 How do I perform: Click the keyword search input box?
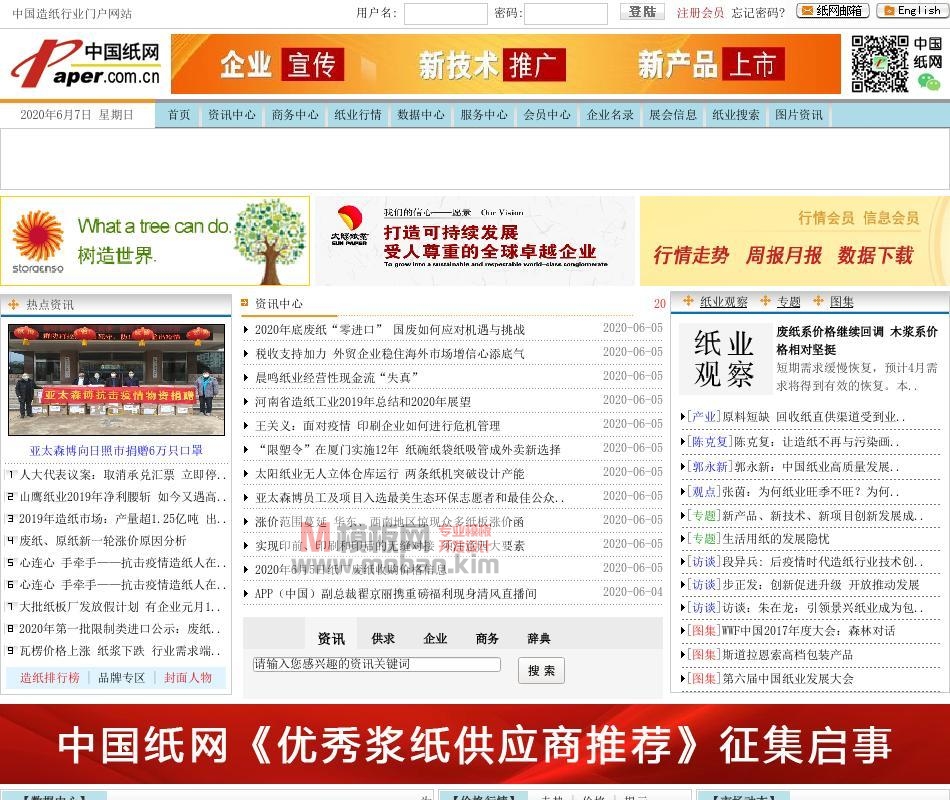point(377,664)
